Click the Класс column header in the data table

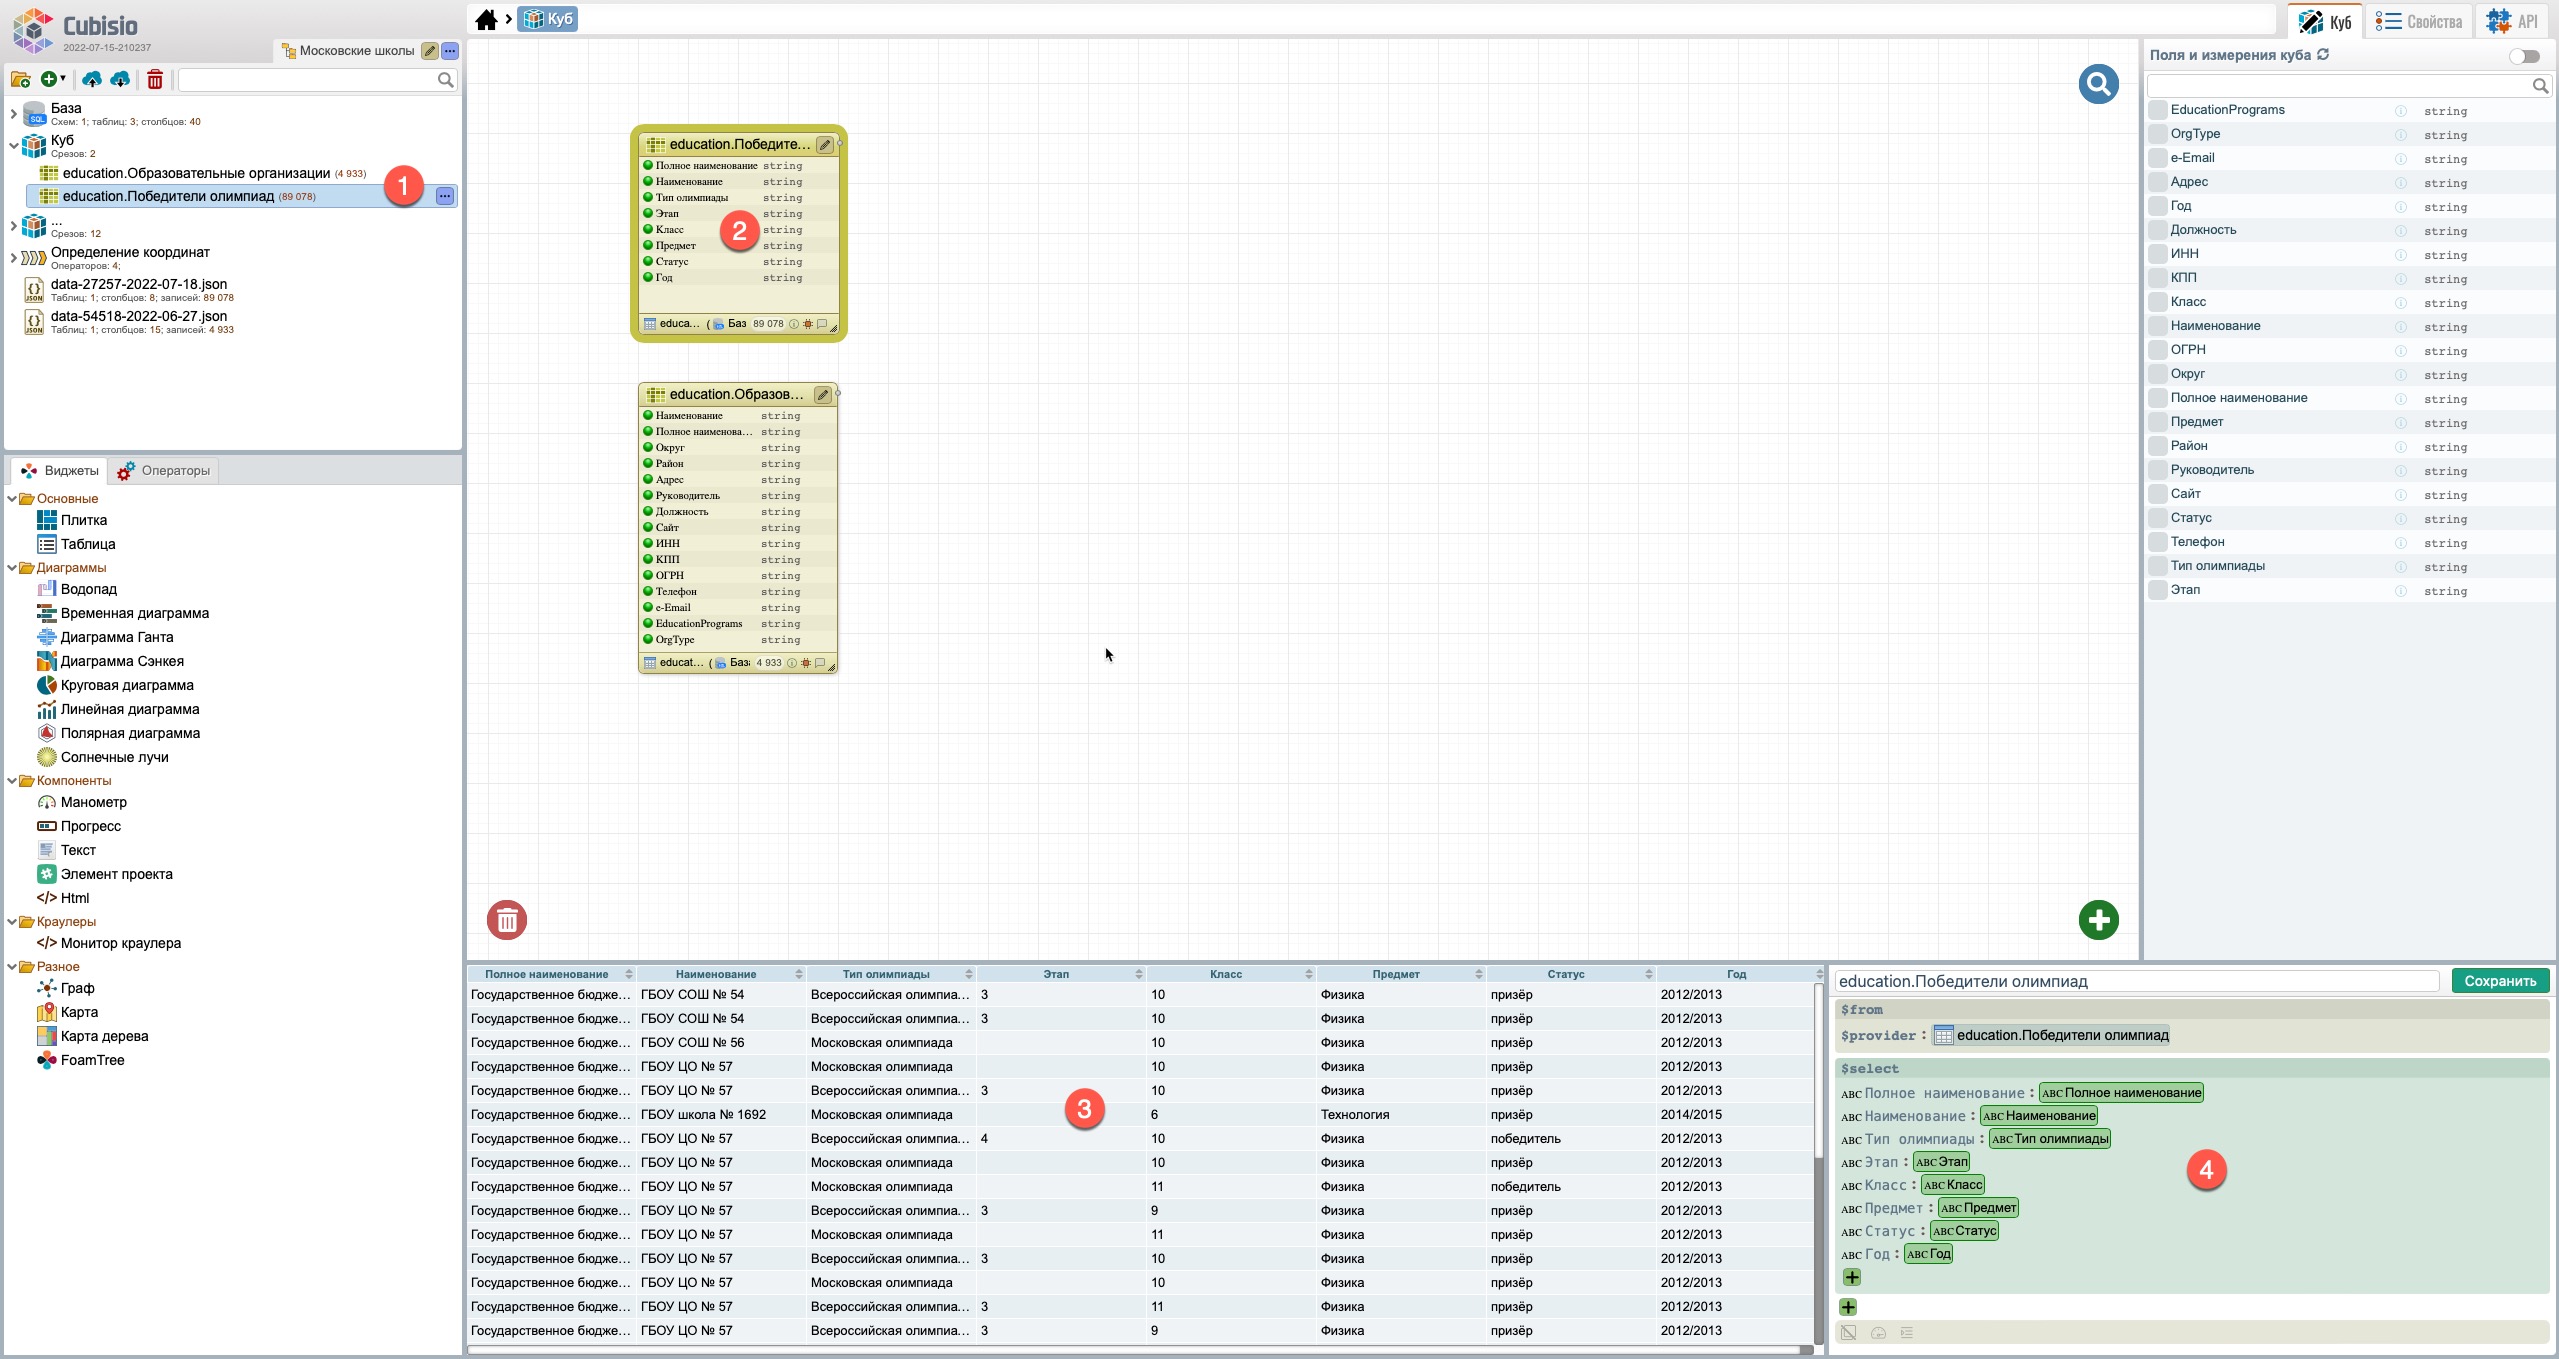pos(1226,974)
